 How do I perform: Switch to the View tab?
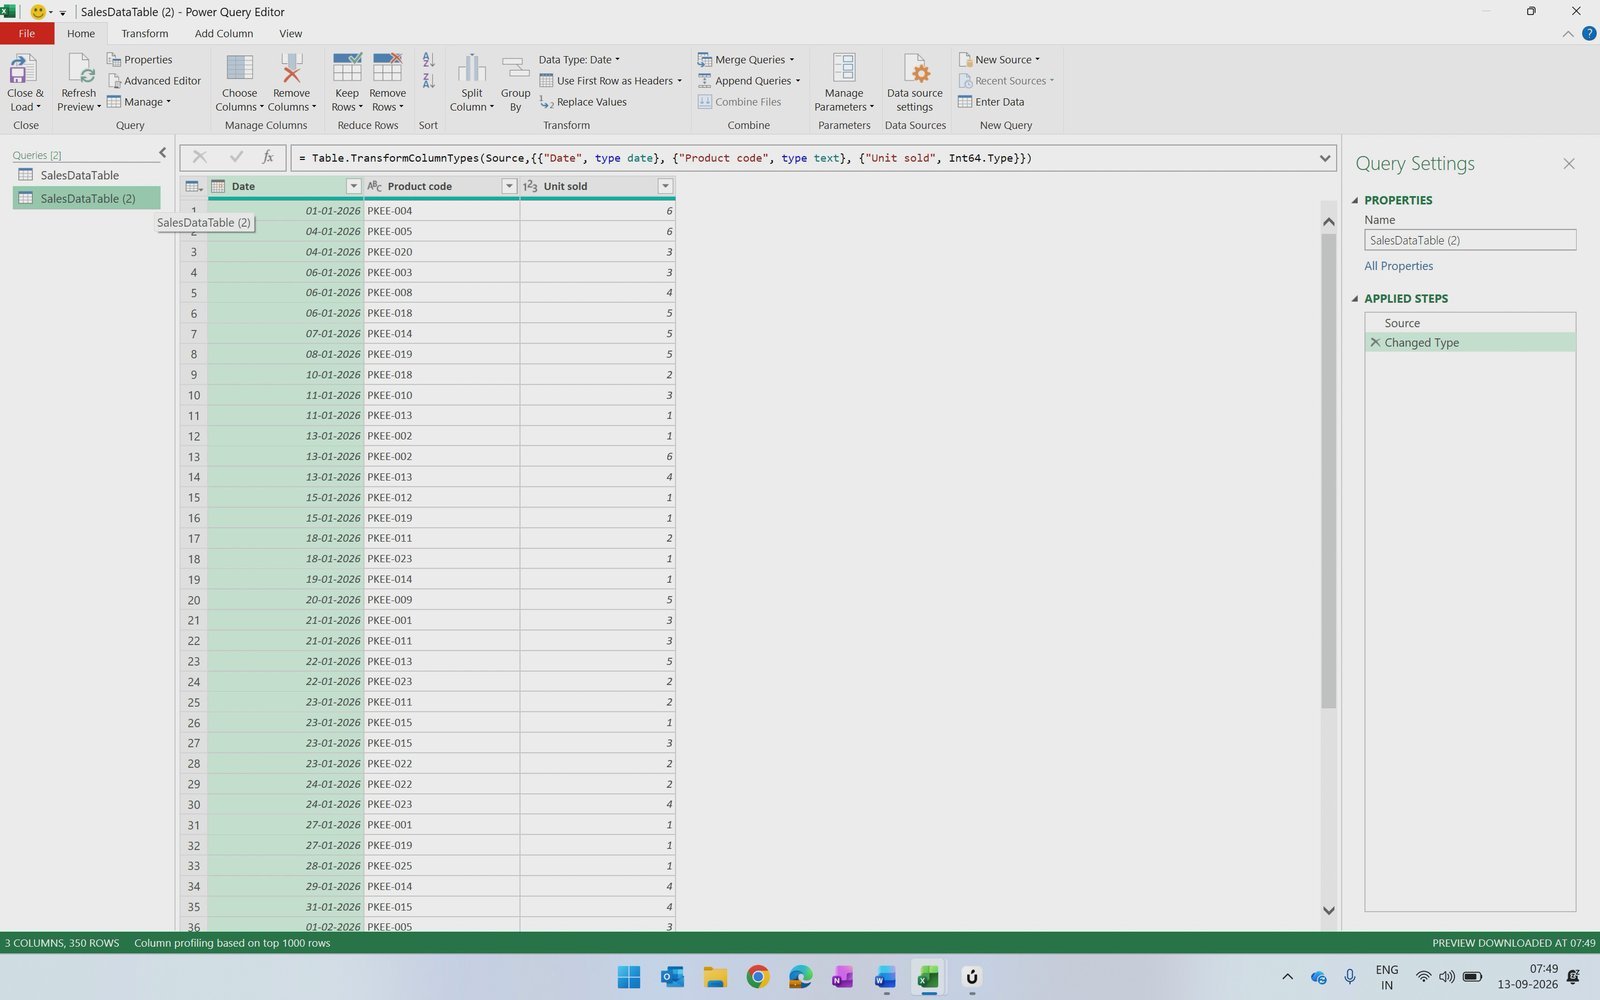point(291,34)
